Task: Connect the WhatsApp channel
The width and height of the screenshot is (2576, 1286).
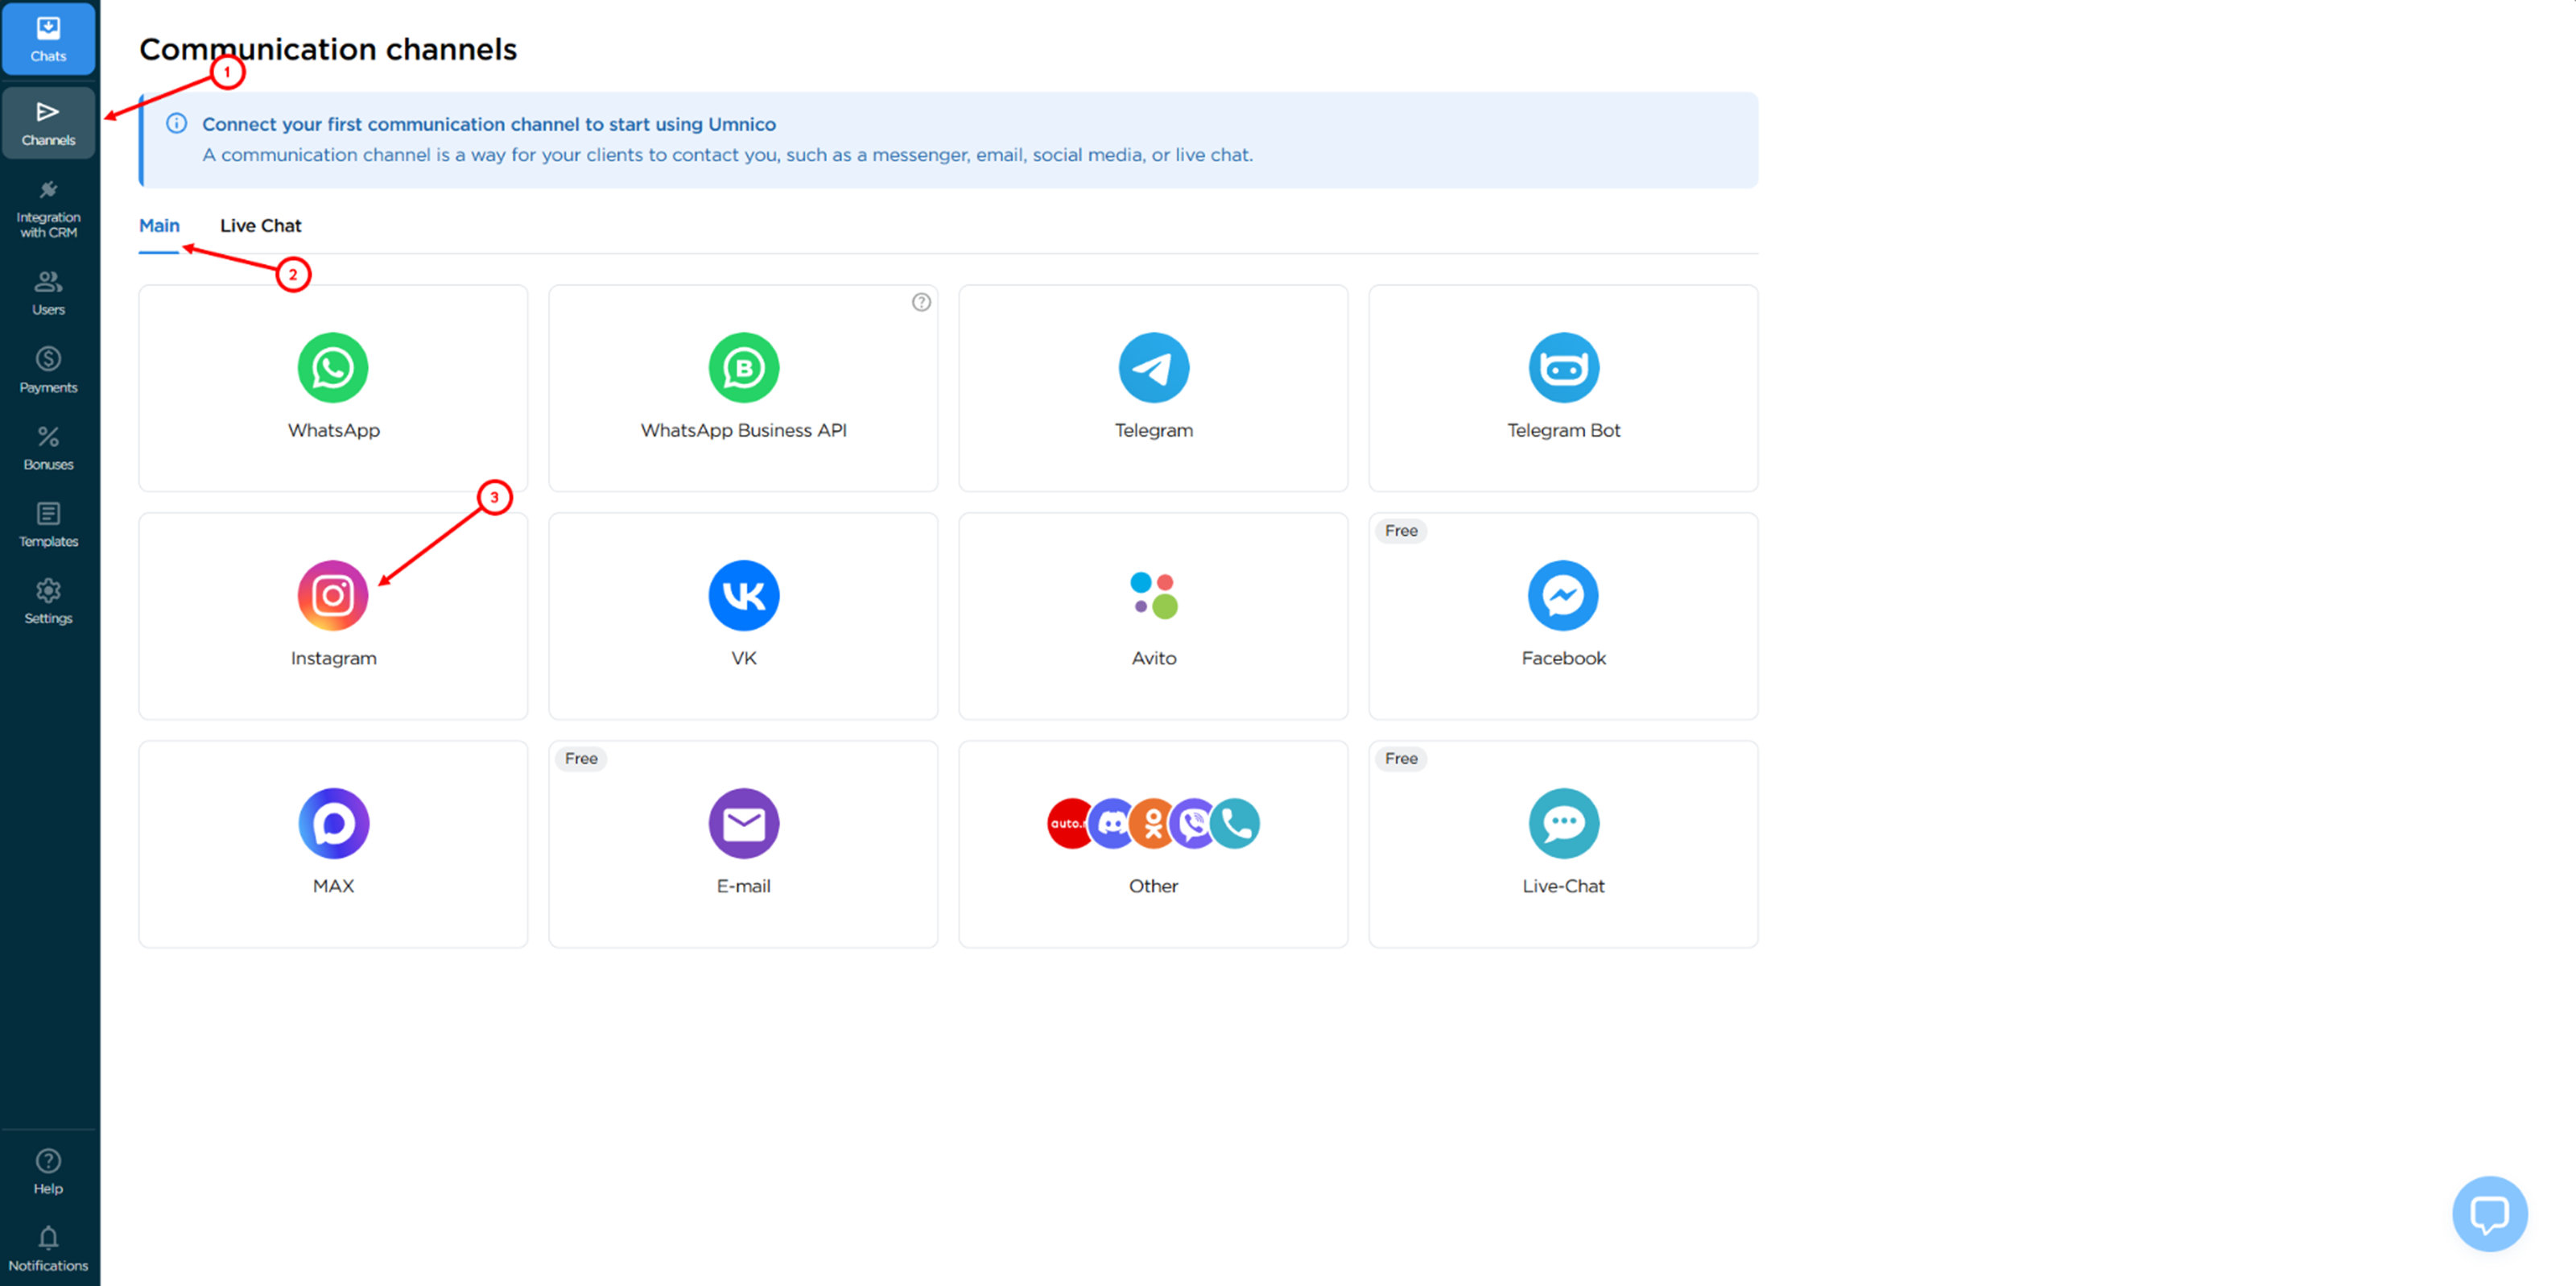Action: pyautogui.click(x=333, y=388)
